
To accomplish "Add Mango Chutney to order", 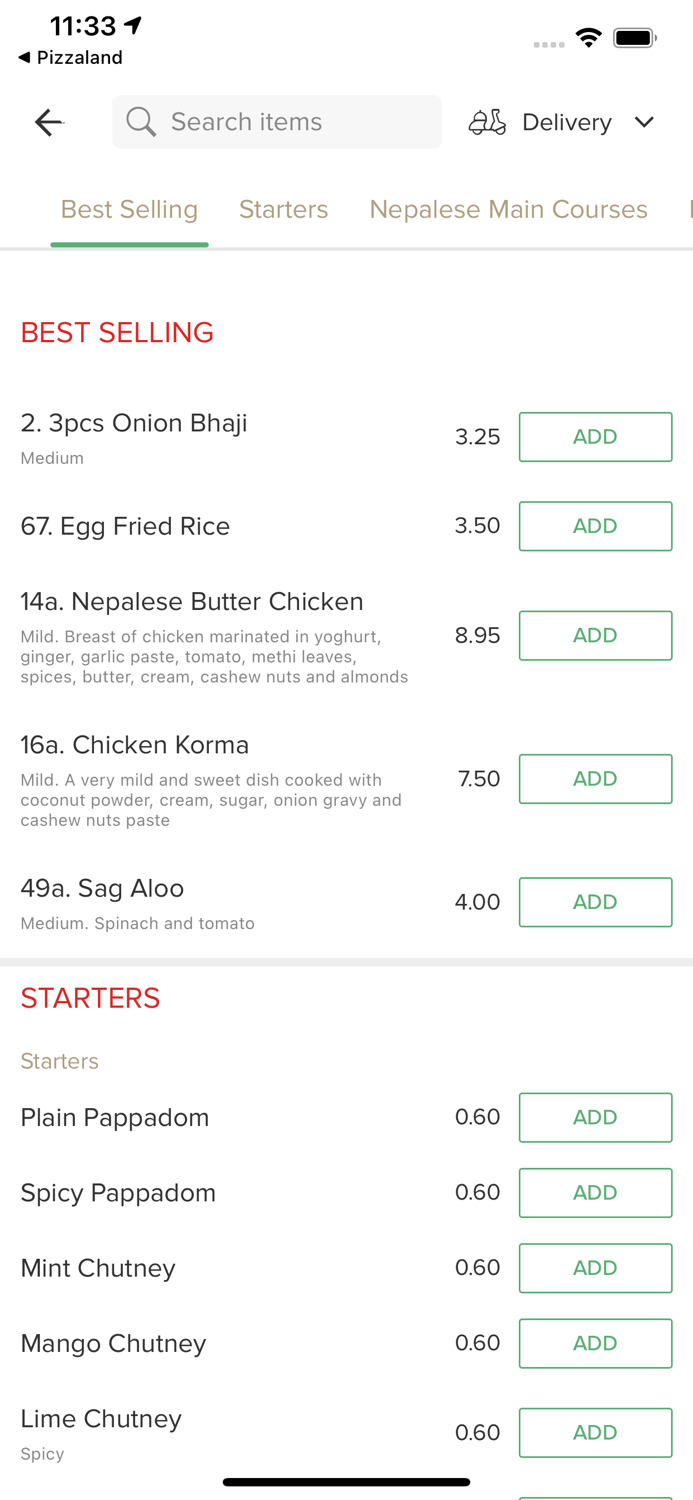I will pos(595,1343).
